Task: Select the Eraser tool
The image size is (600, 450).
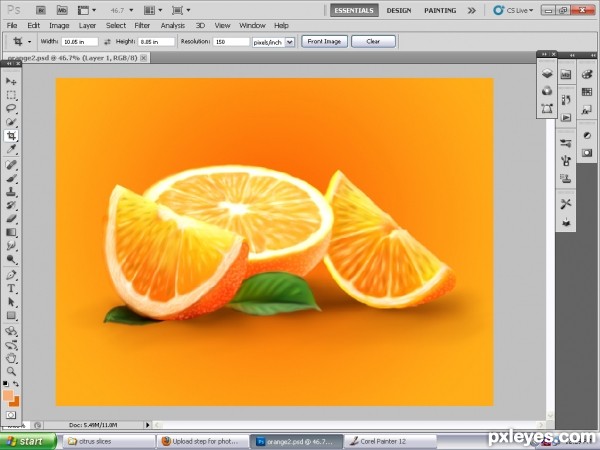Action: click(11, 219)
